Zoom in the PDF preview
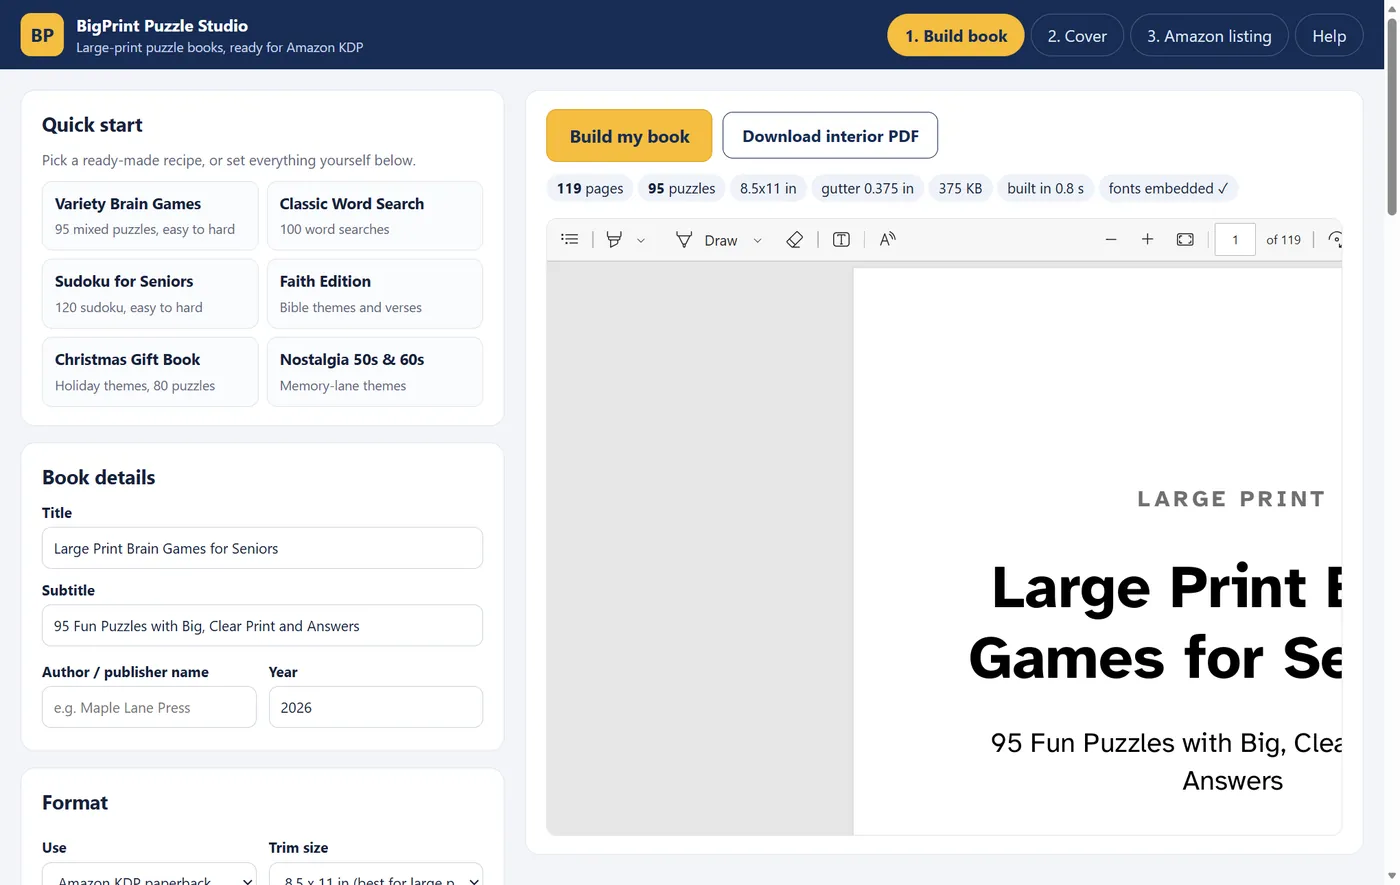The height and width of the screenshot is (885, 1400). click(1148, 240)
